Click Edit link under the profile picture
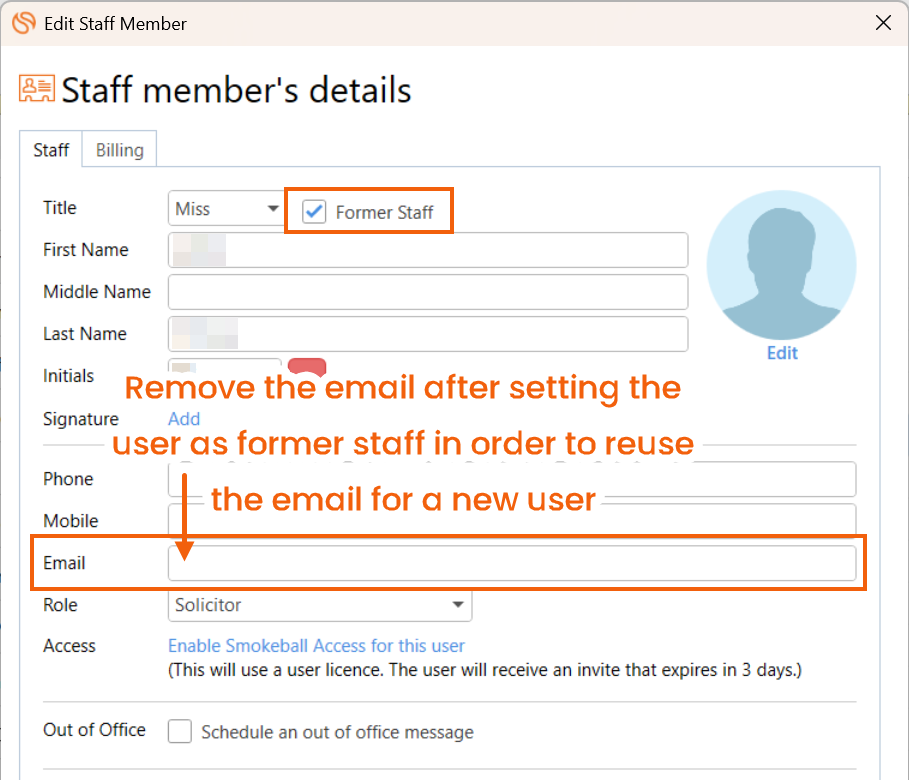Viewport: 909px width, 780px height. point(782,353)
